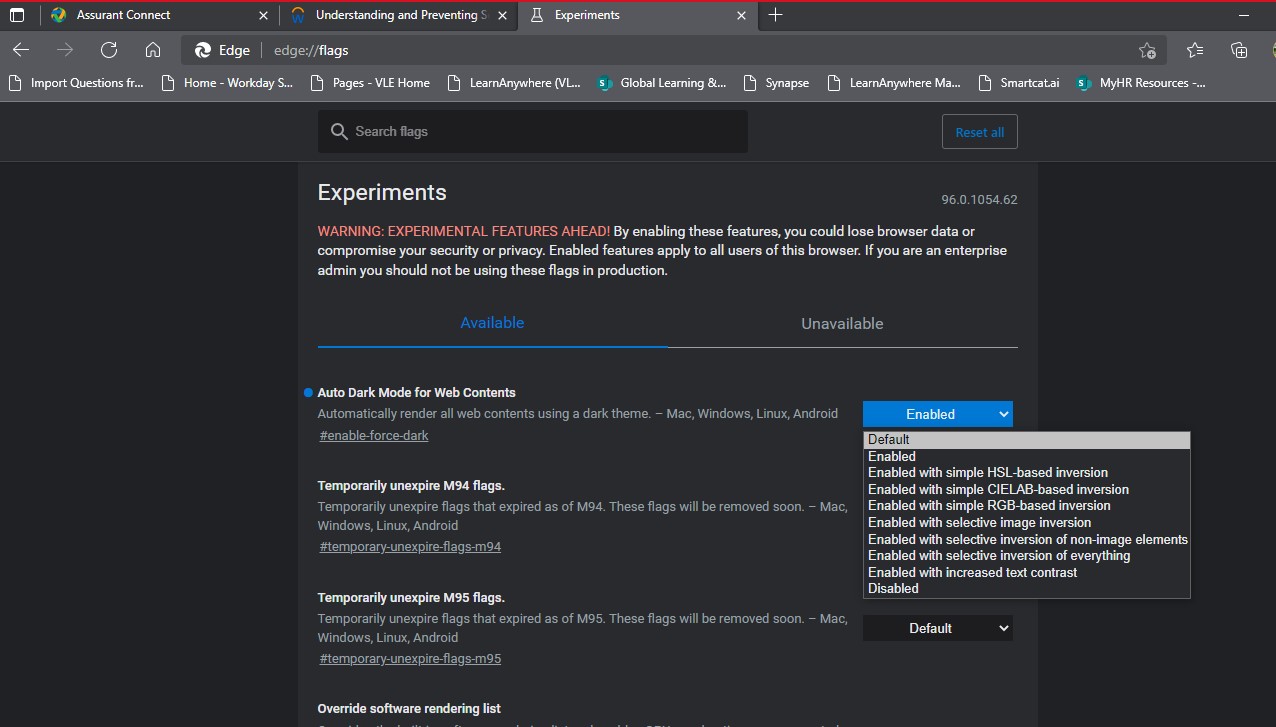
Task: Open the Favorites list icon
Action: [1195, 50]
